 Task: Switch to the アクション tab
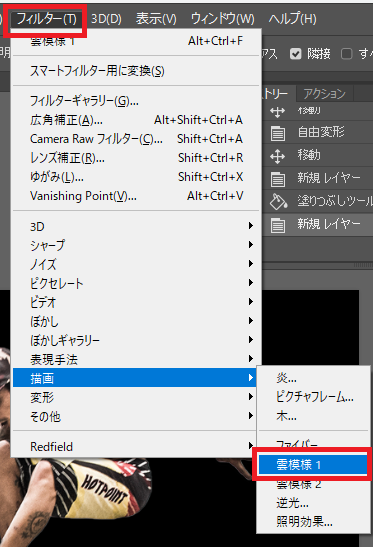(x=324, y=93)
